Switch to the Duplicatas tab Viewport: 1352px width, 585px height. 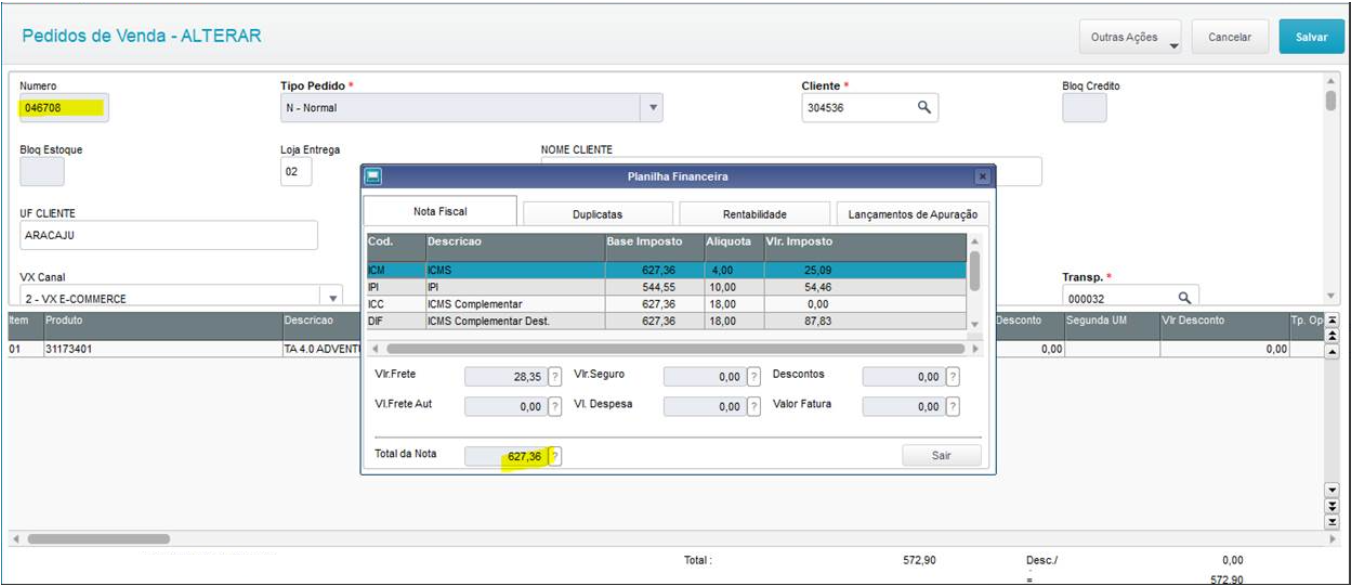(598, 214)
